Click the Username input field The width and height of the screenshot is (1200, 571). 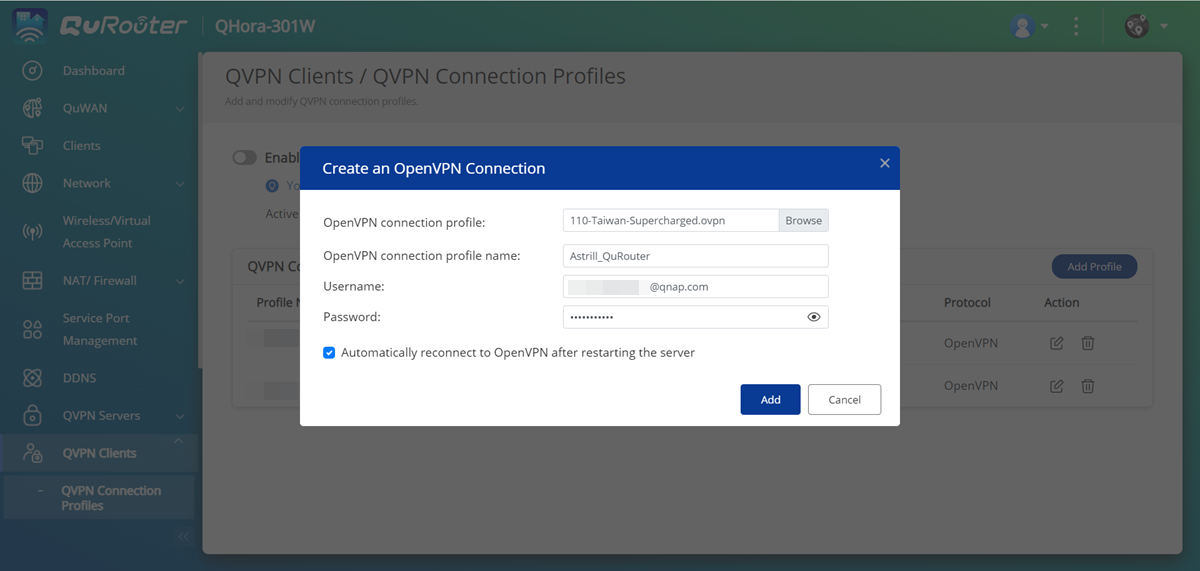point(696,287)
